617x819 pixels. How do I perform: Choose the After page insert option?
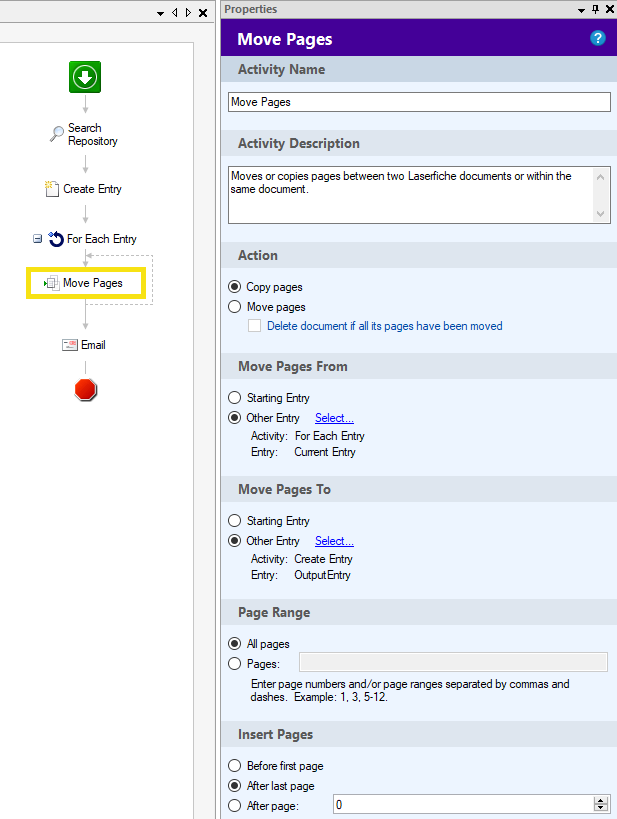[235, 805]
